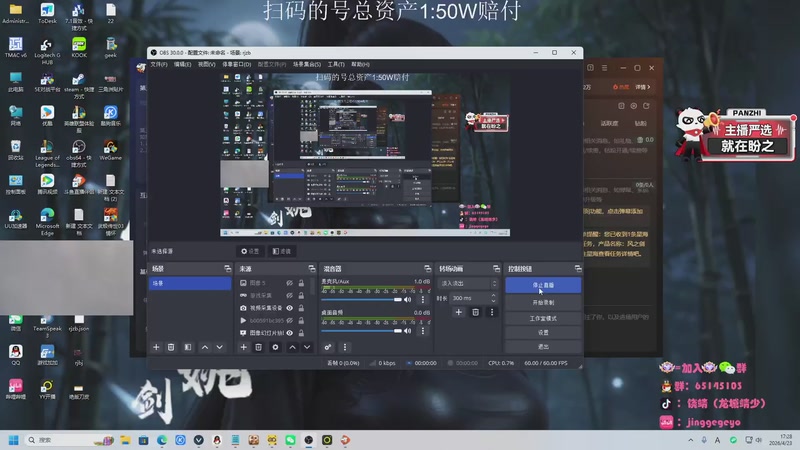
Task: Open 滤镜 filters in source toolbar
Action: [x=282, y=251]
